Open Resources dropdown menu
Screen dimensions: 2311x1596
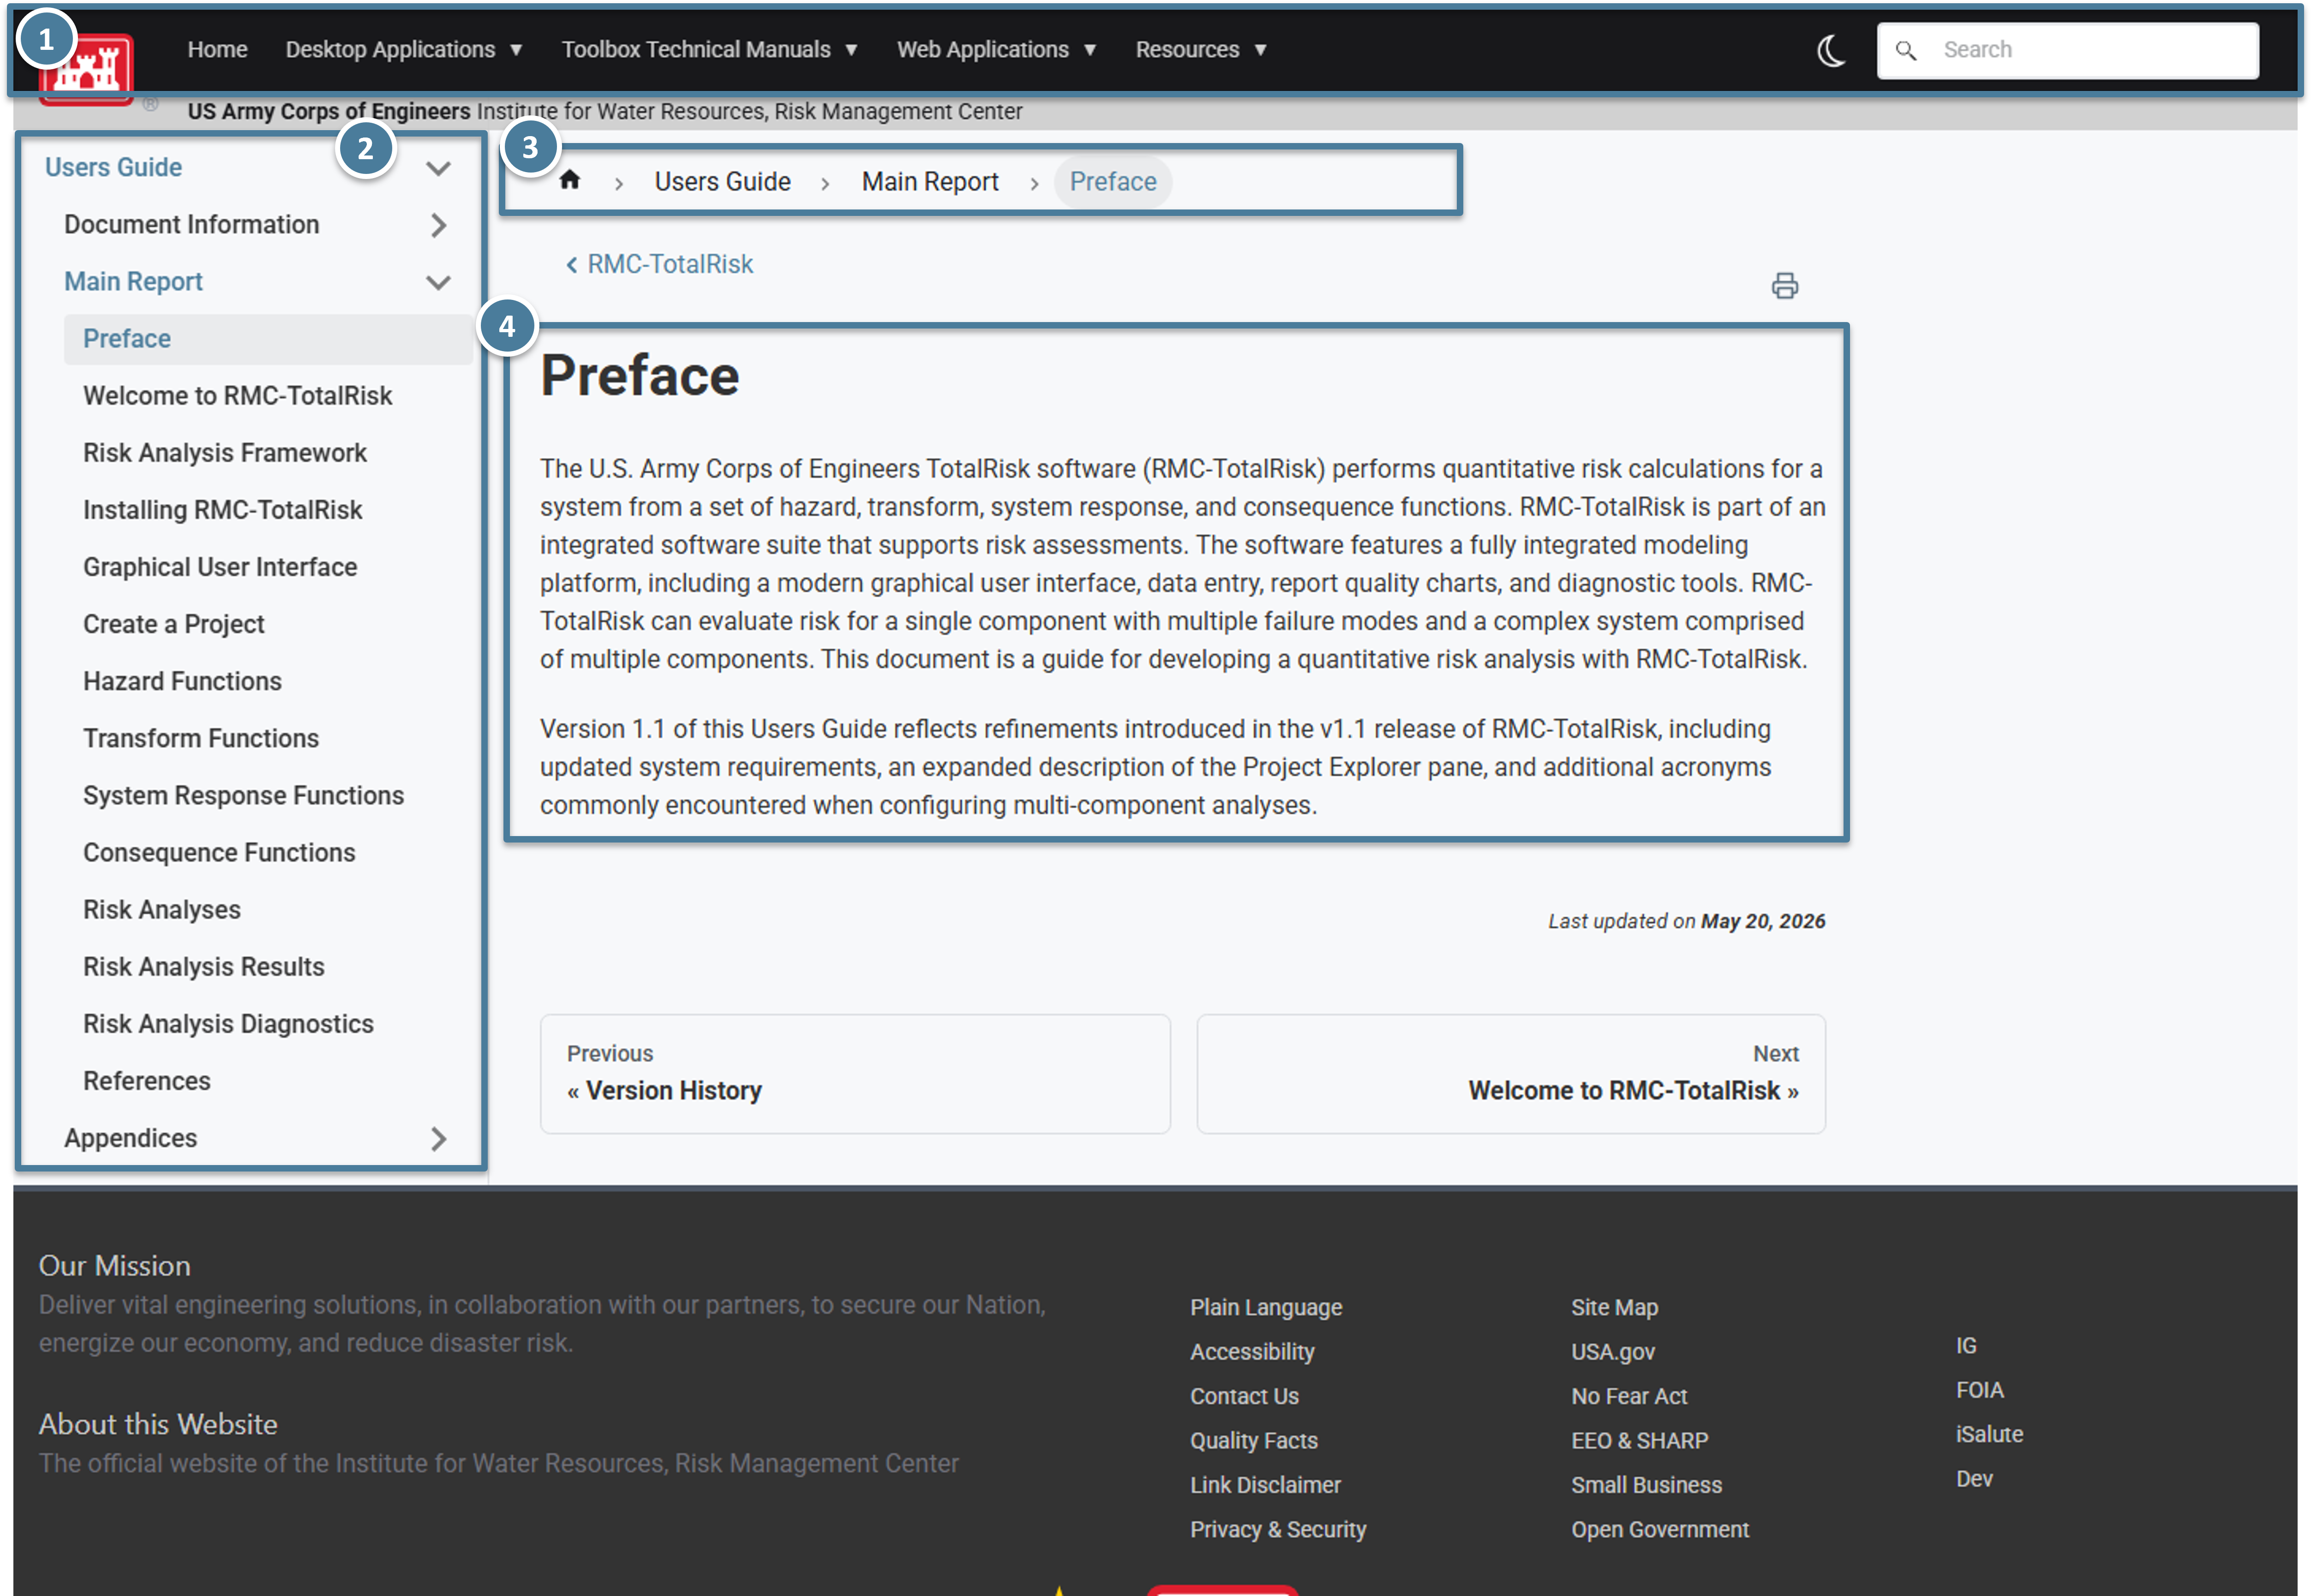[1201, 49]
